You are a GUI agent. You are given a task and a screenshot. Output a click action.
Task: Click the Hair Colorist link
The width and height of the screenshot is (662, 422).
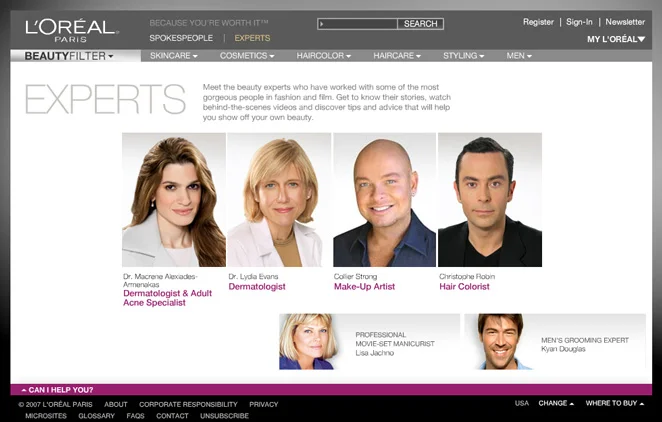coord(464,287)
